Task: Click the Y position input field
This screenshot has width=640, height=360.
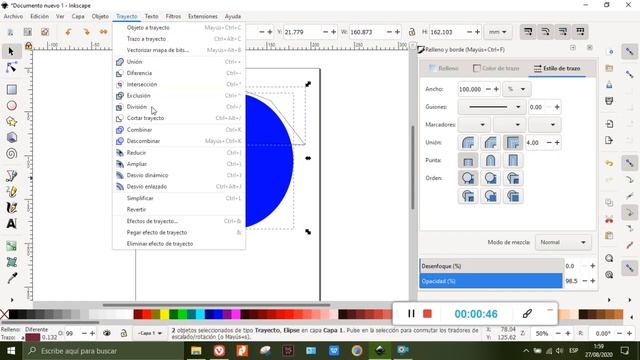Action: (x=302, y=32)
